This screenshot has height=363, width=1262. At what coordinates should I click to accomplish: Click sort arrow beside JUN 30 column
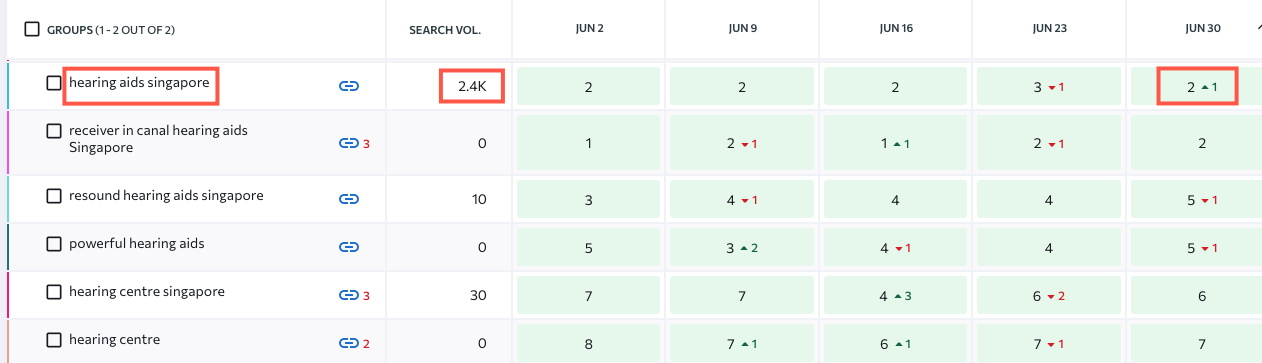1258,28
